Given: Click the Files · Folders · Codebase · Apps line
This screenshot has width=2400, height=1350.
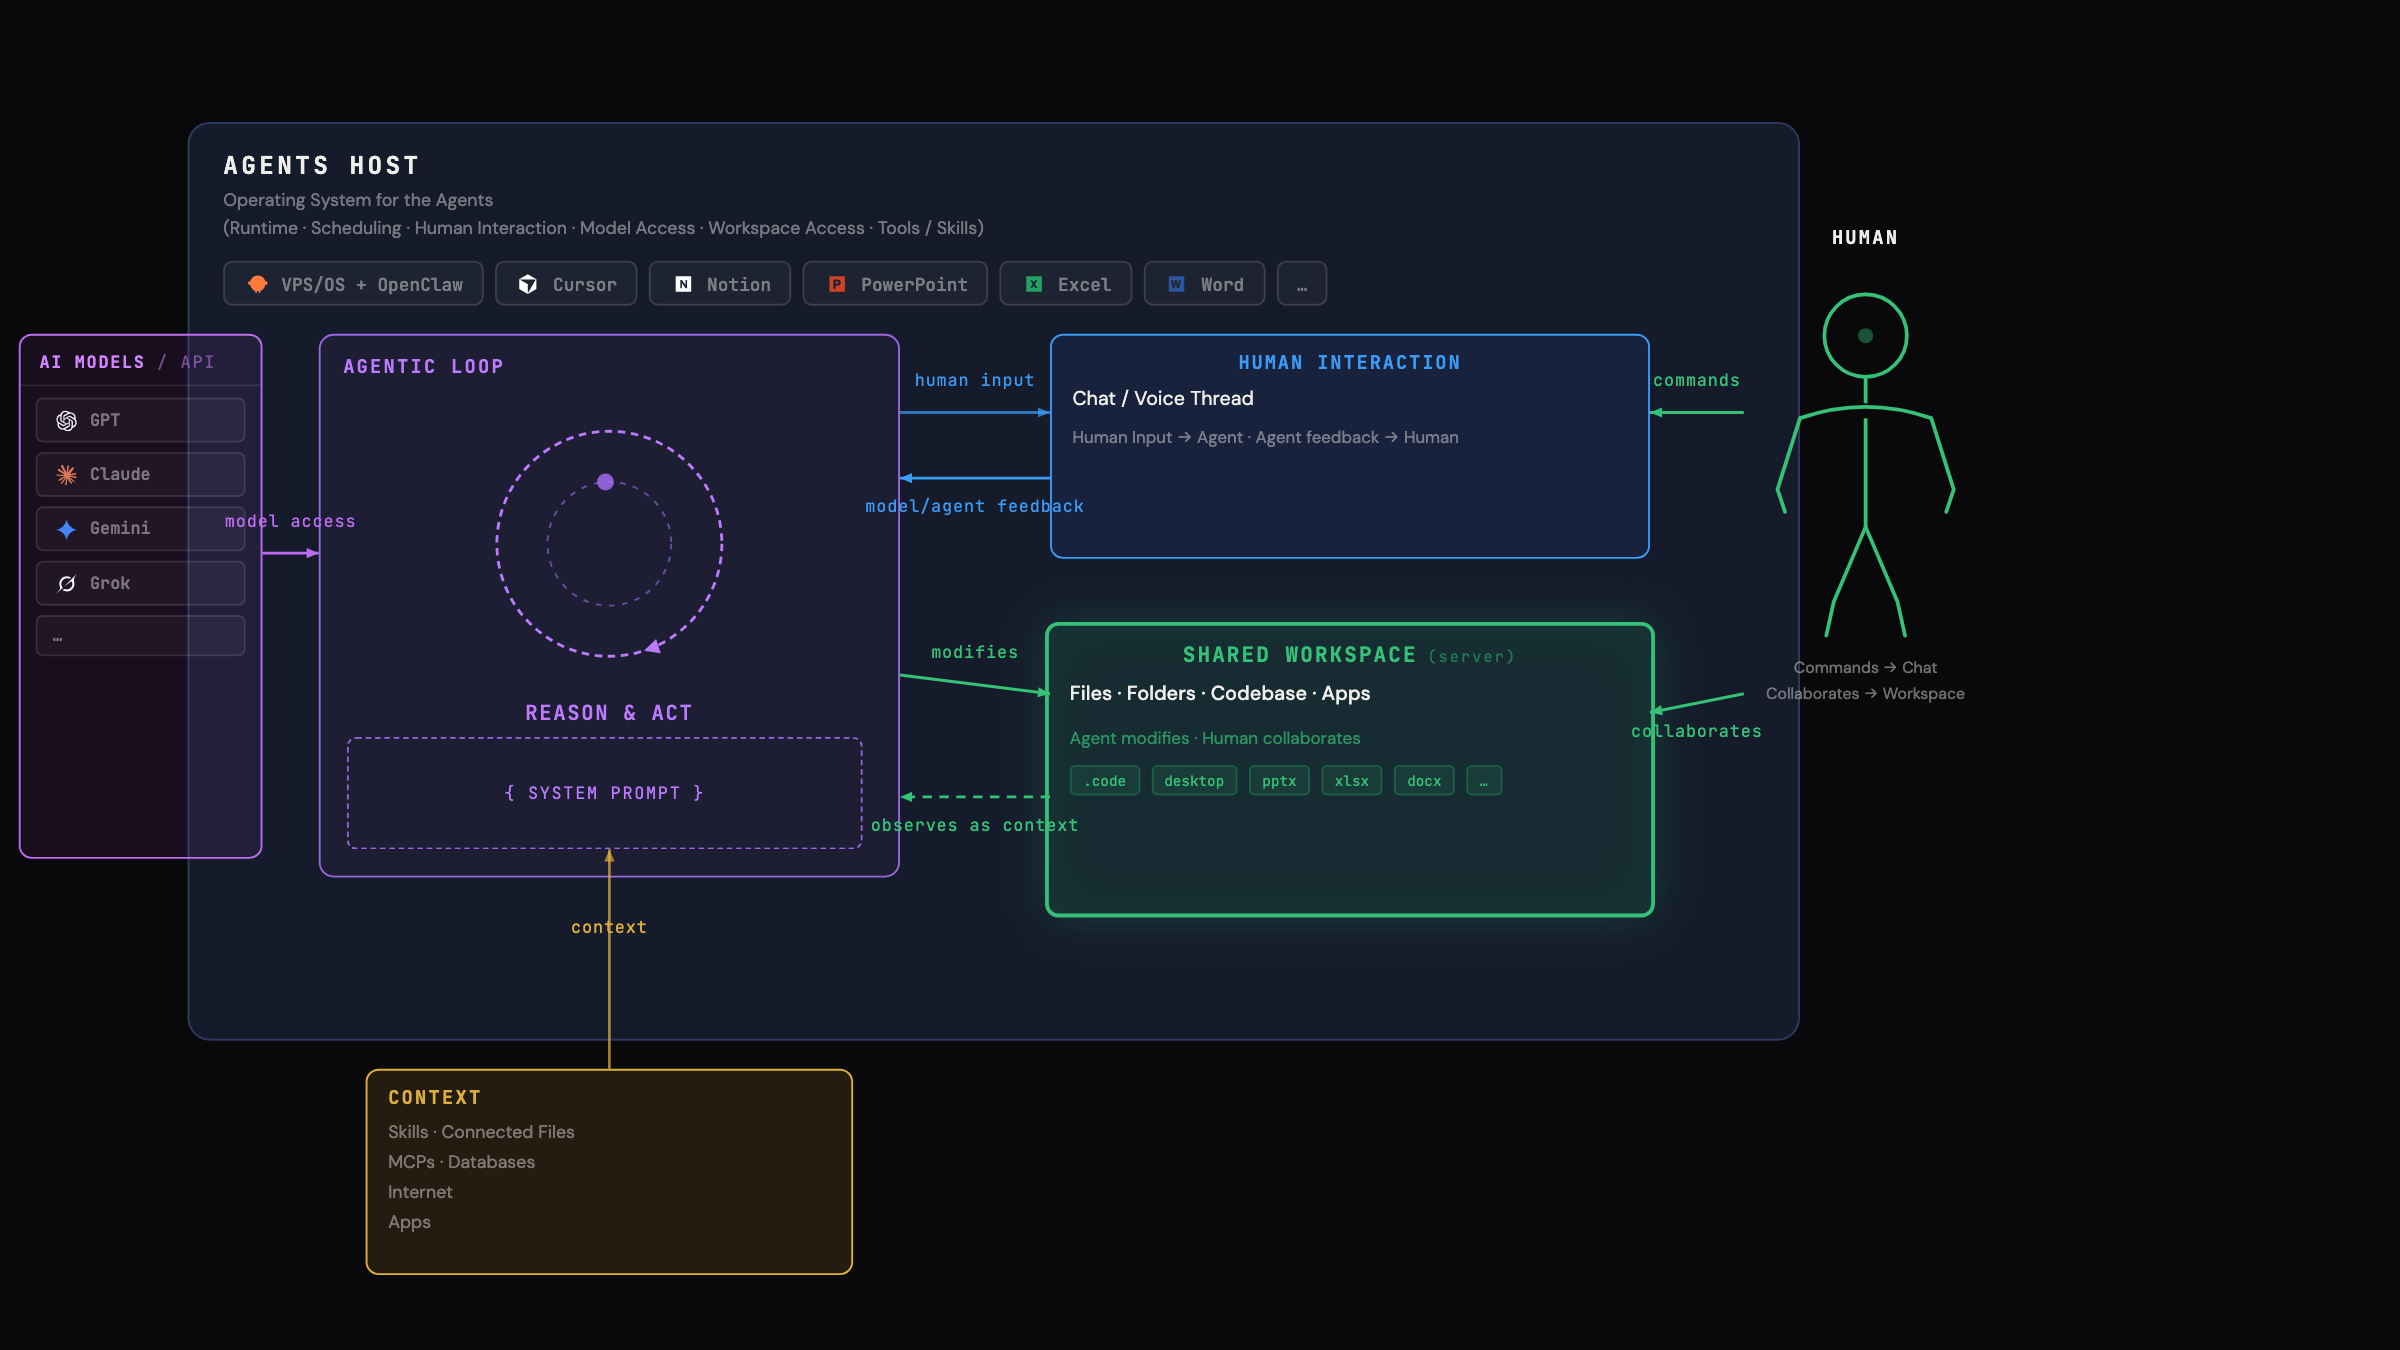Looking at the screenshot, I should (1220, 694).
